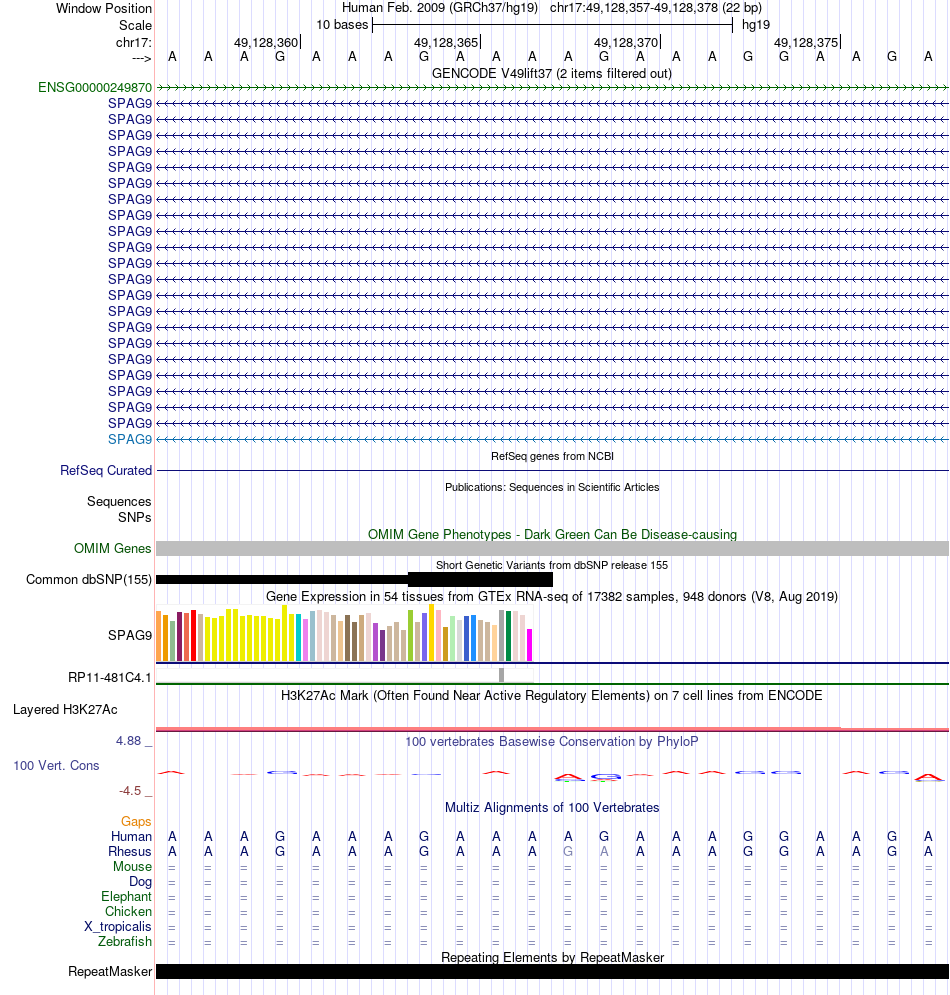Click the Mouse alignment row label
The height and width of the screenshot is (995, 950).
133,866
